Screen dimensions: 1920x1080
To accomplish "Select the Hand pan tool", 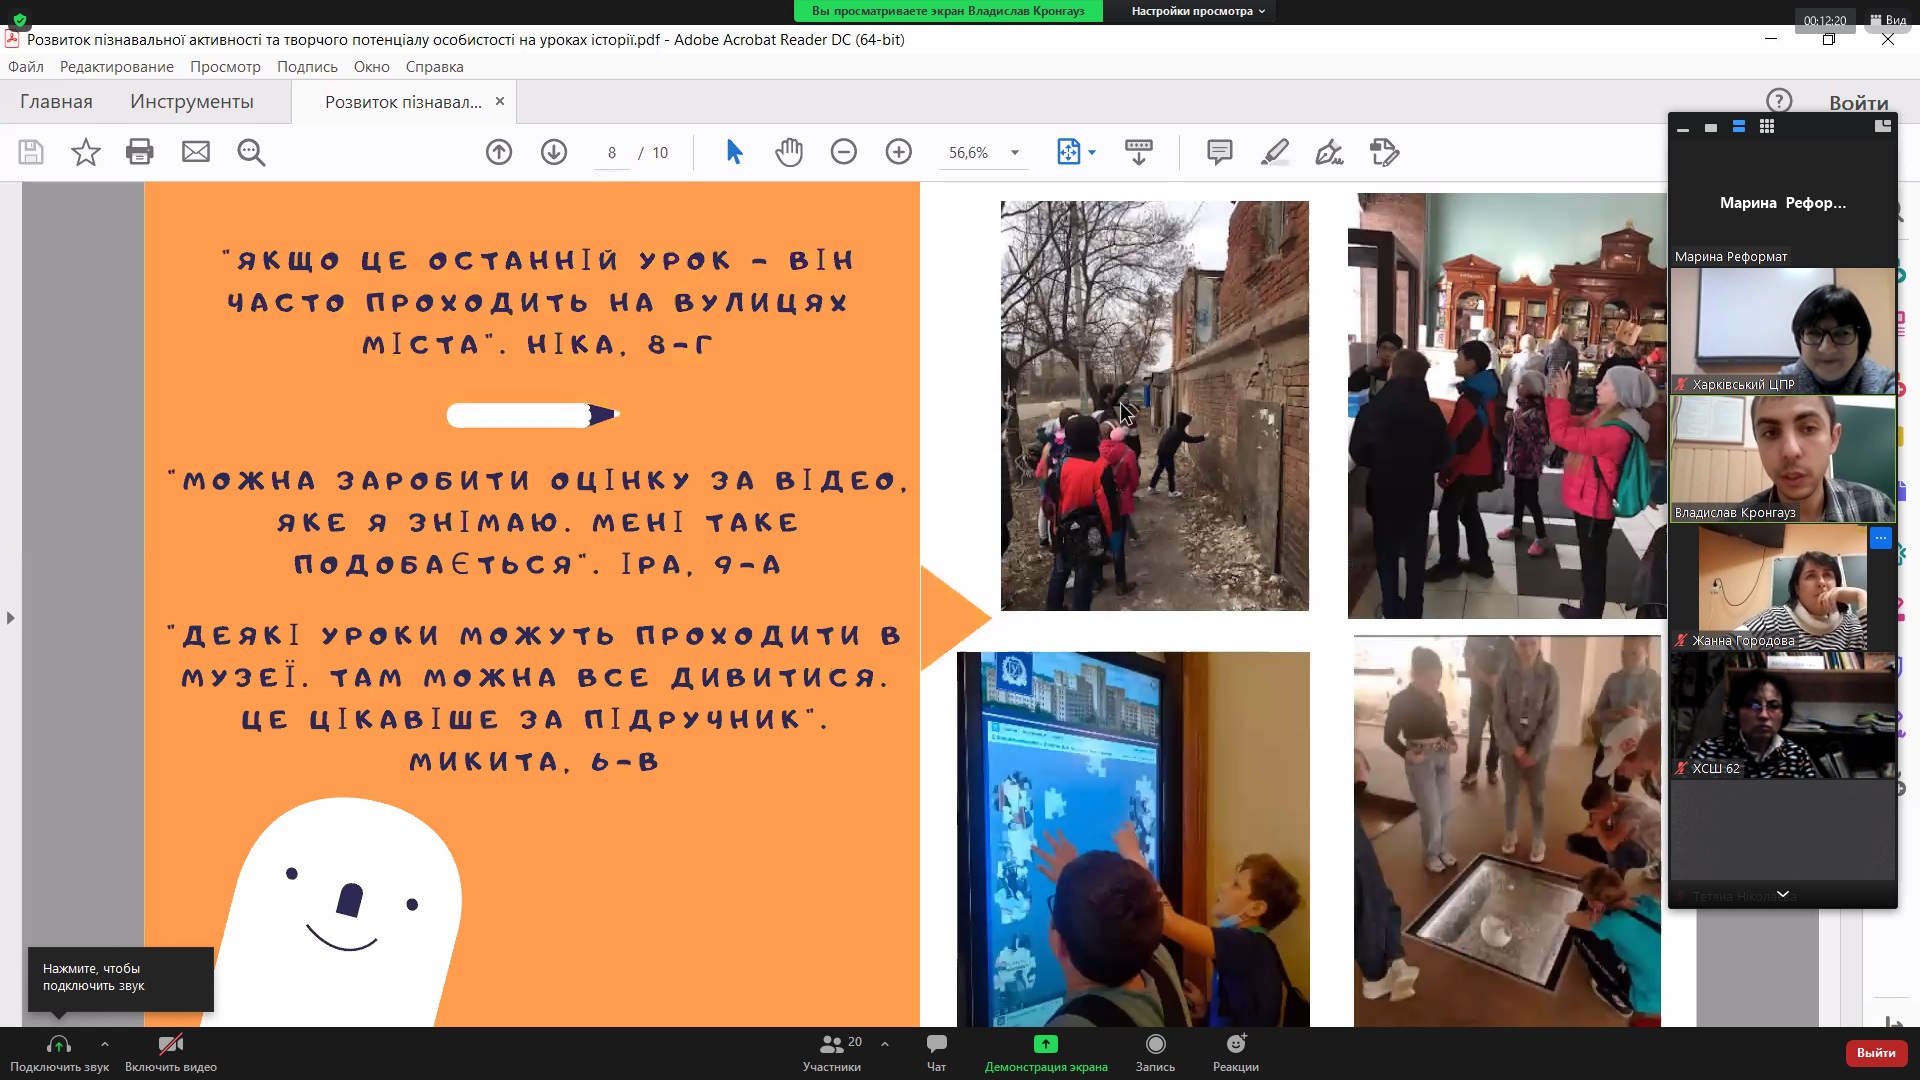I will point(789,152).
